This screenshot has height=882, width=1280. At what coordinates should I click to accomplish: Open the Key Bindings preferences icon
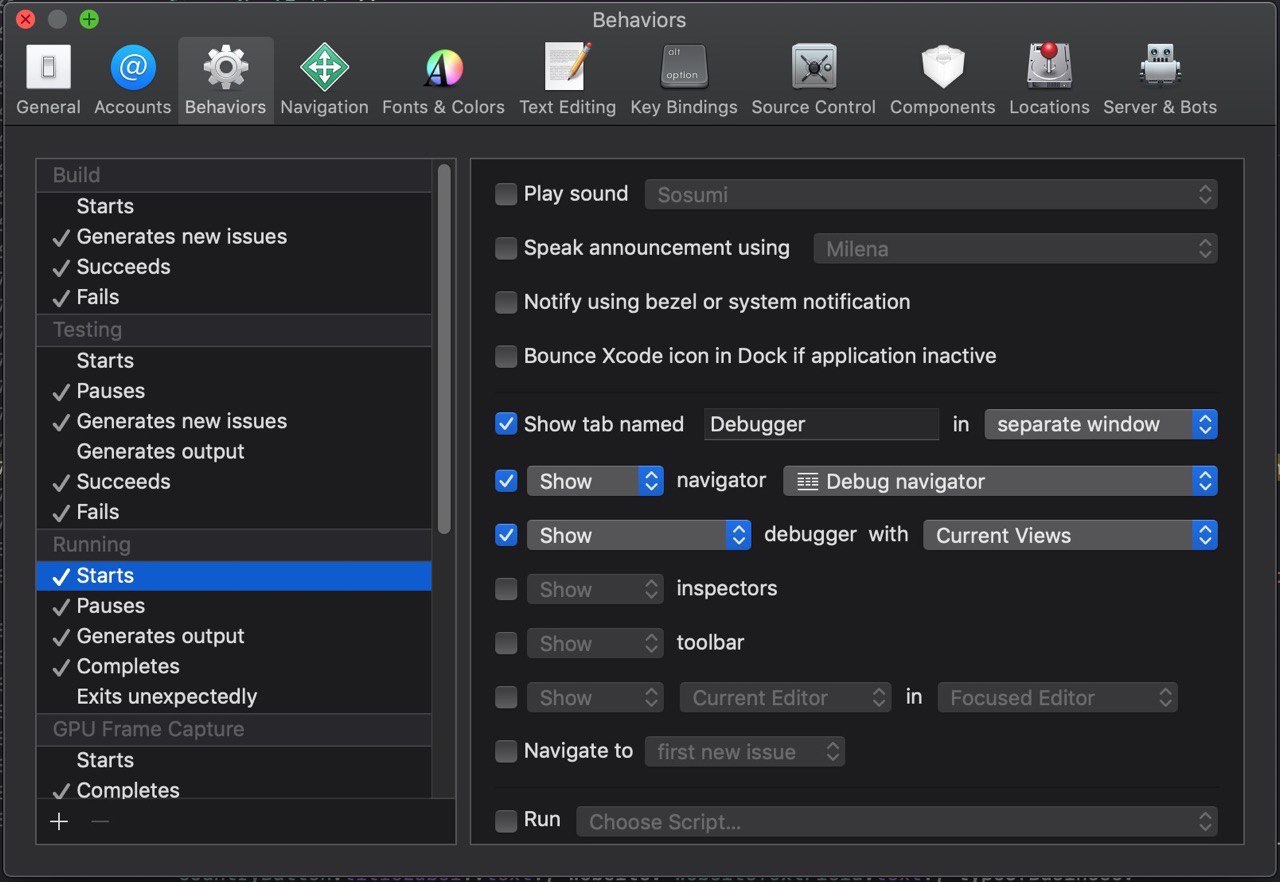coord(684,68)
